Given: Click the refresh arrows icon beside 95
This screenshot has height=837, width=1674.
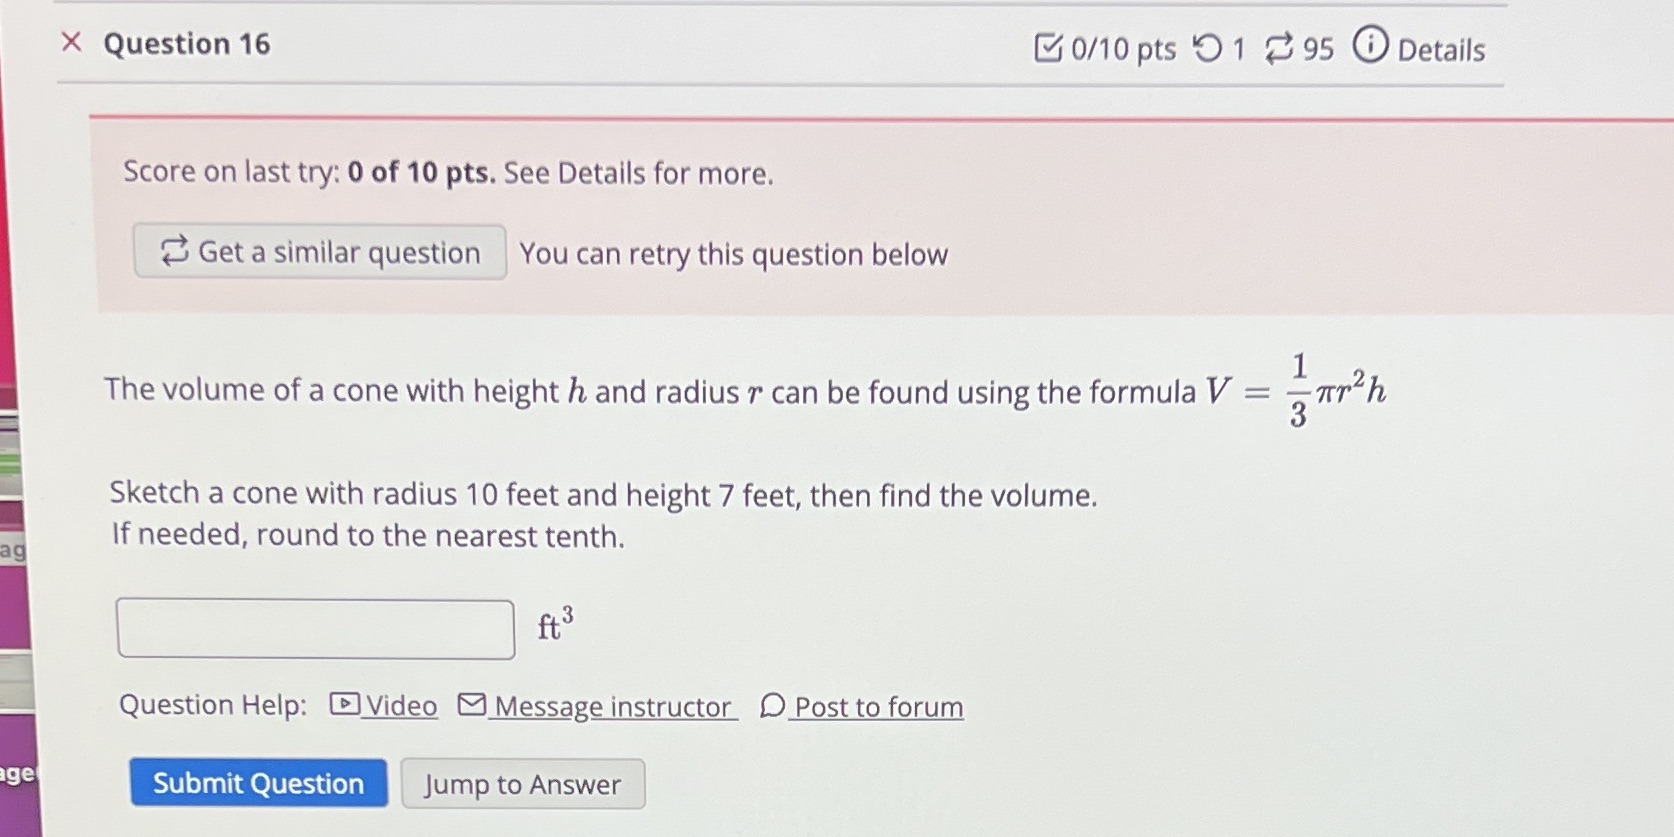Looking at the screenshot, I should 1281,47.
